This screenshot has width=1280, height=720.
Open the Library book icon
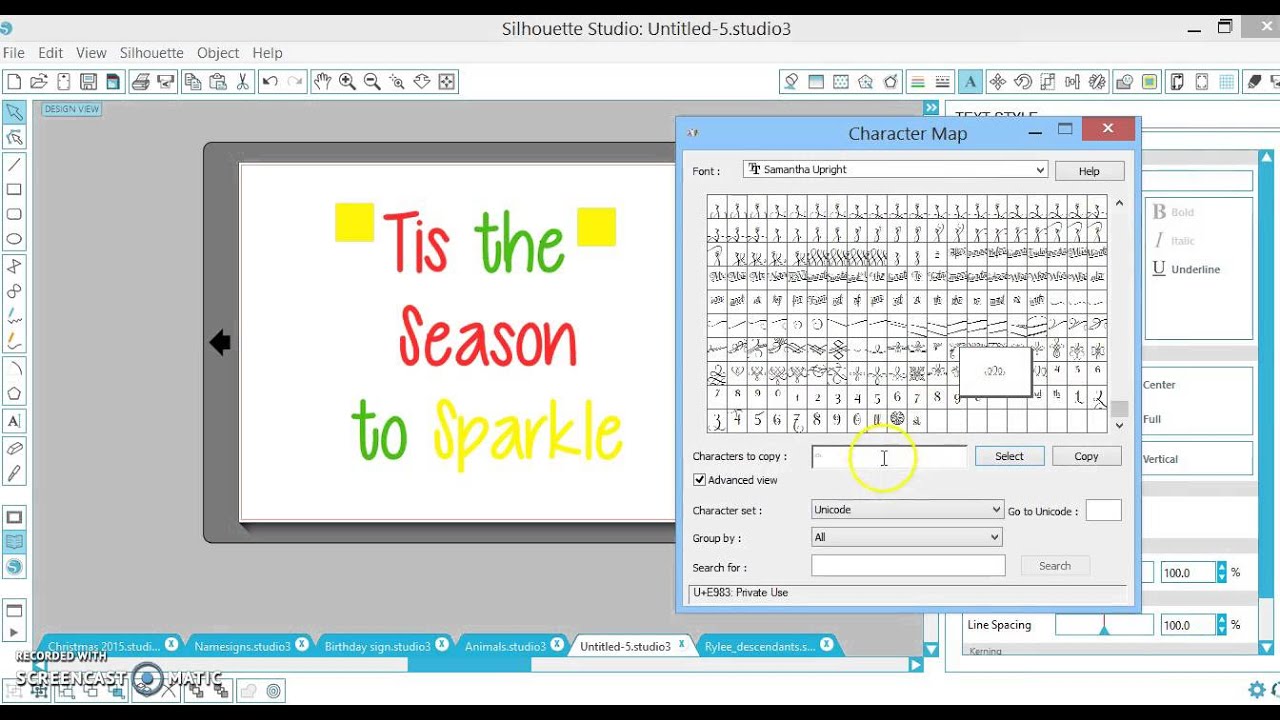14,542
